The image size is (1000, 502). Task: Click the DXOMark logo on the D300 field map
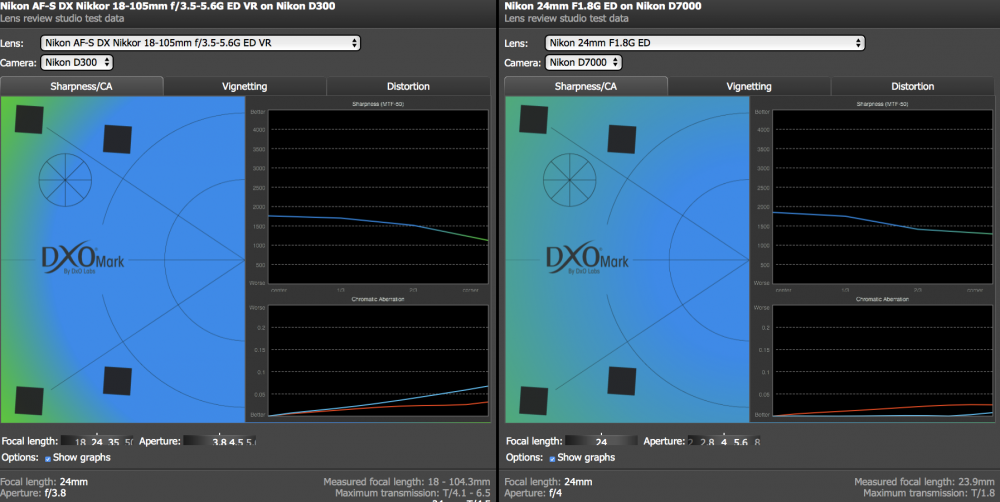pos(83,260)
